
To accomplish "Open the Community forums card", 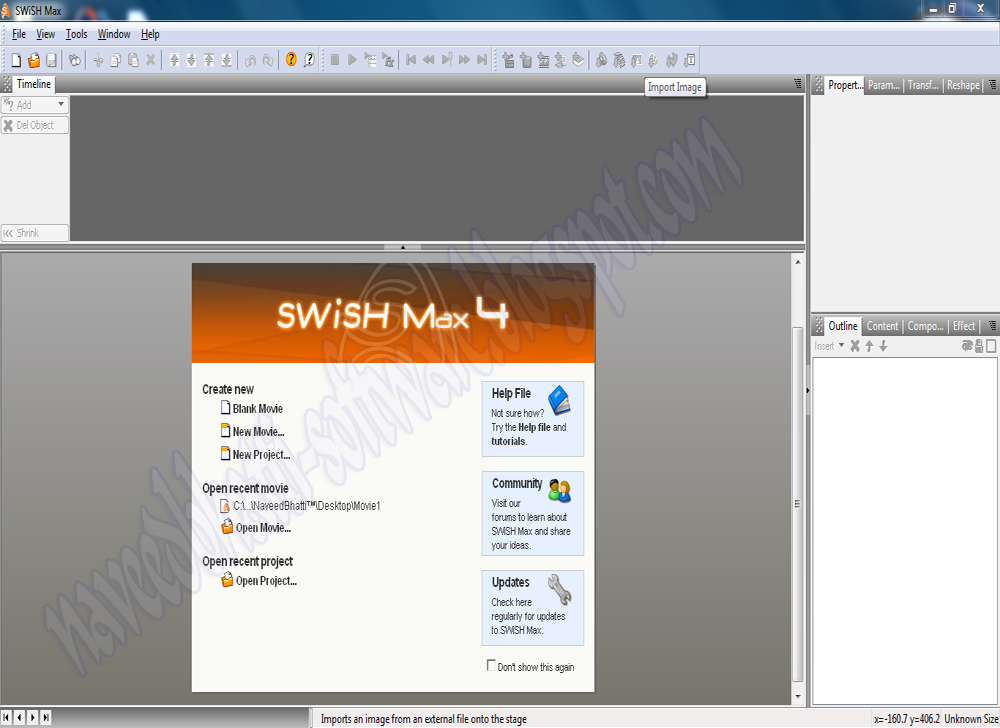I will 533,513.
